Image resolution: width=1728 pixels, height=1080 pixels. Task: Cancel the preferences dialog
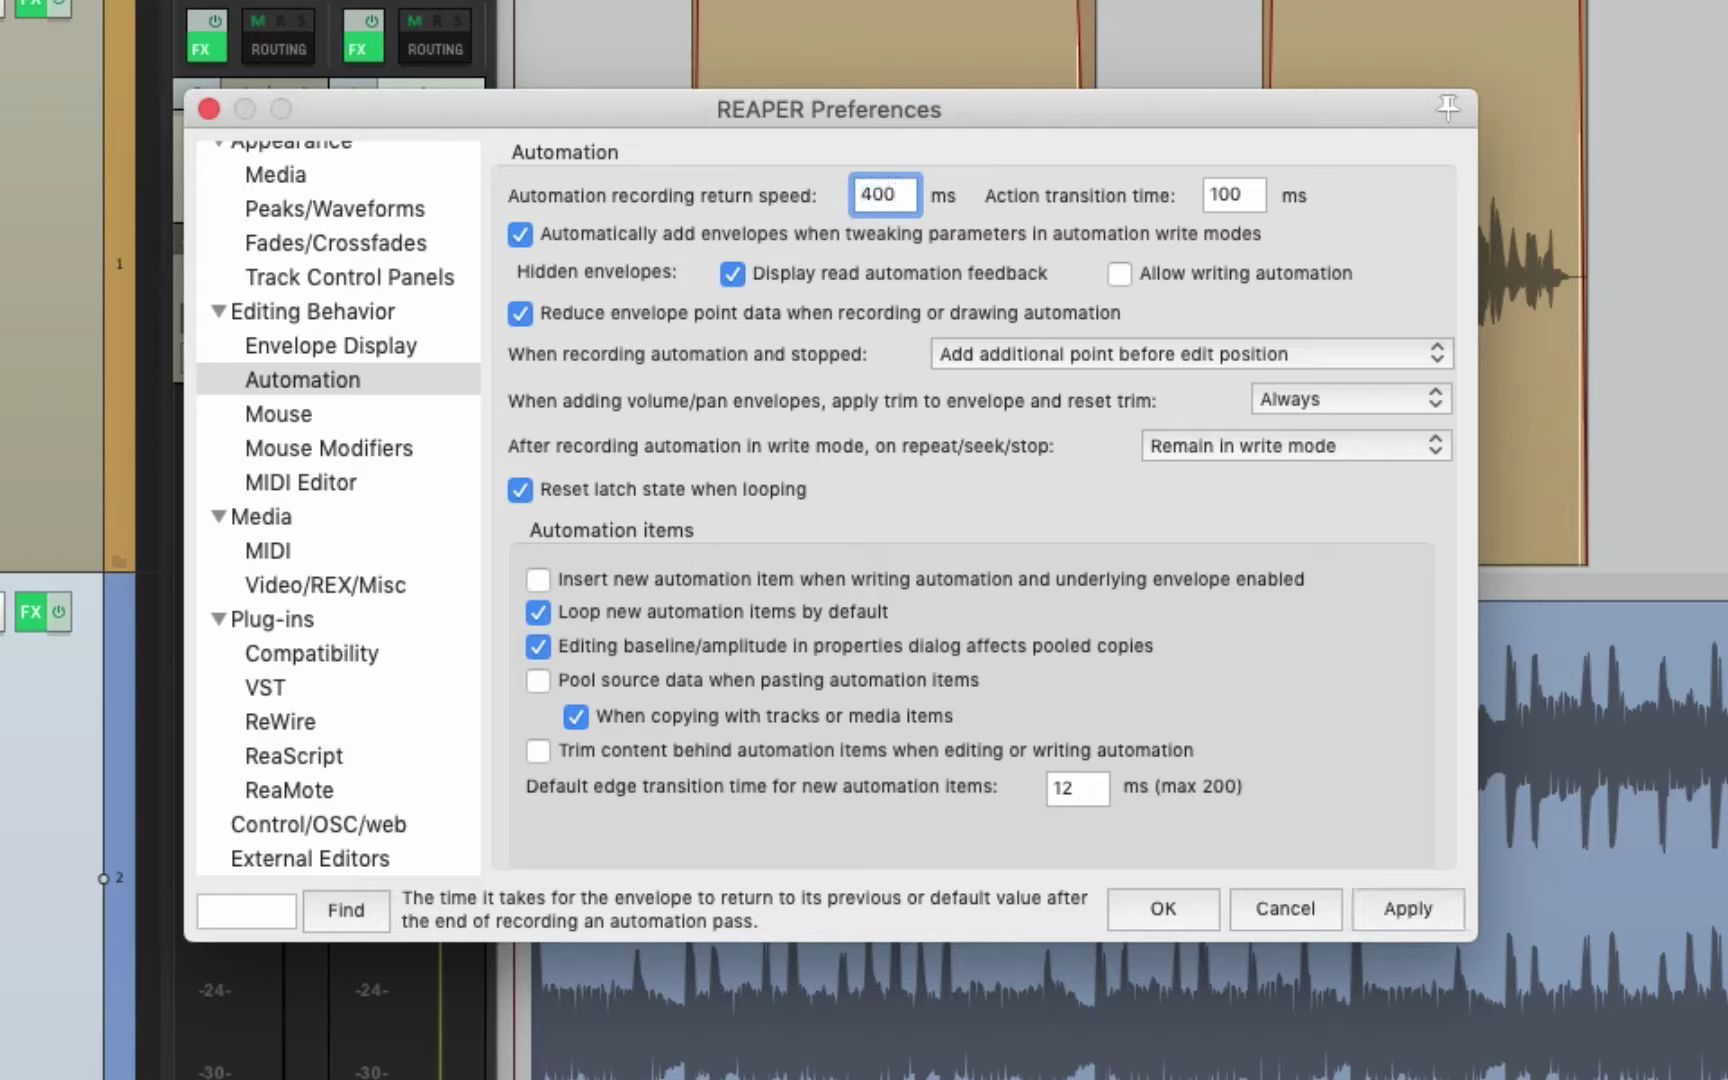(x=1285, y=909)
